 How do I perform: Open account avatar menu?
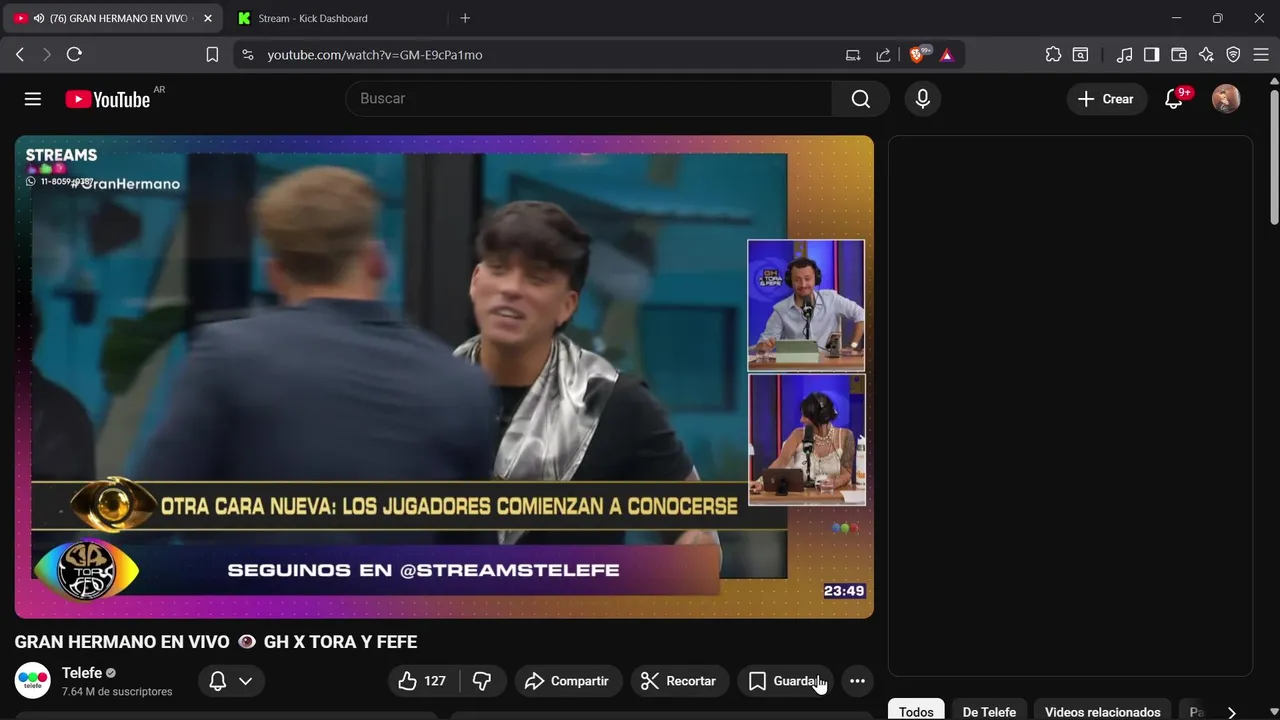tap(1226, 99)
